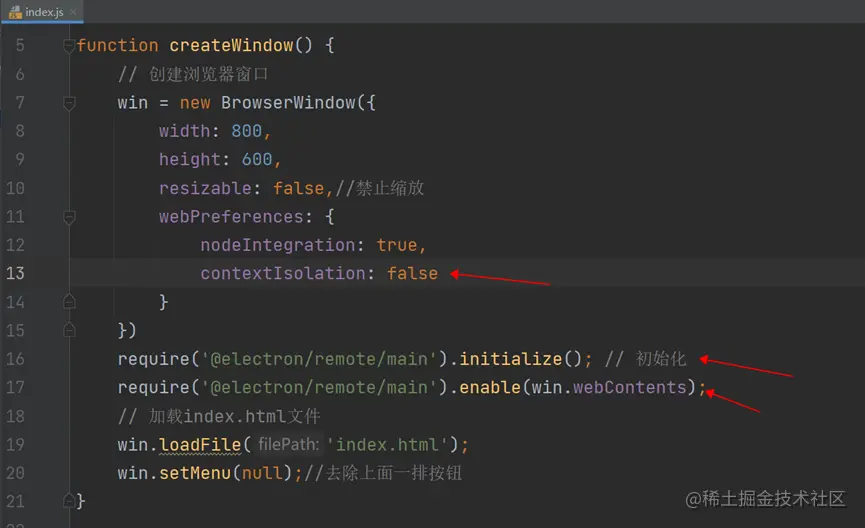Click the contextIsolation false value
The width and height of the screenshot is (865, 528).
[412, 273]
